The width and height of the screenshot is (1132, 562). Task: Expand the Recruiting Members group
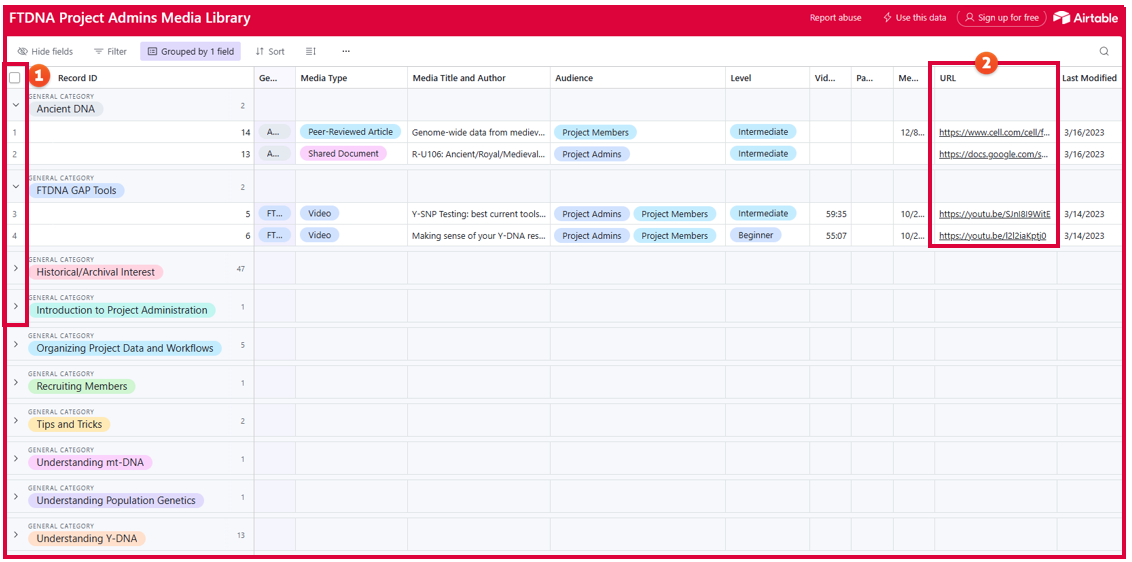(x=16, y=382)
